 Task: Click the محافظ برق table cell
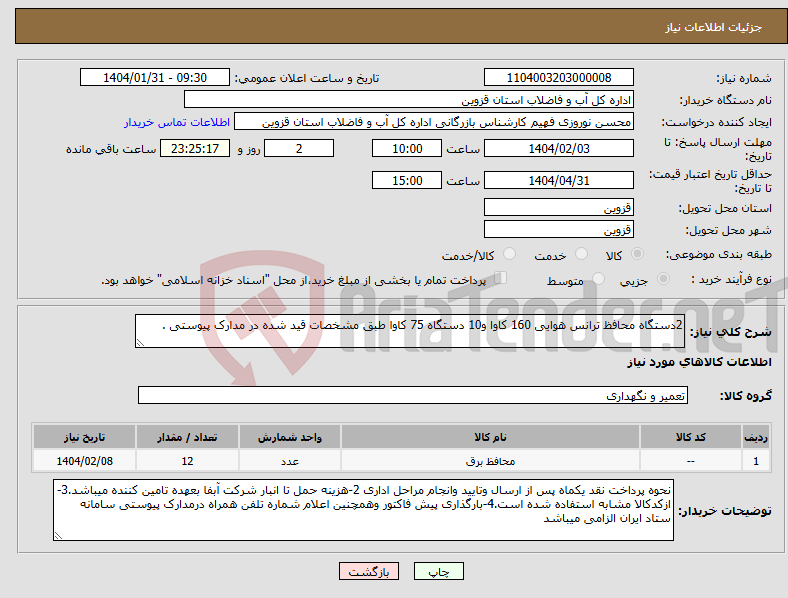[490, 461]
